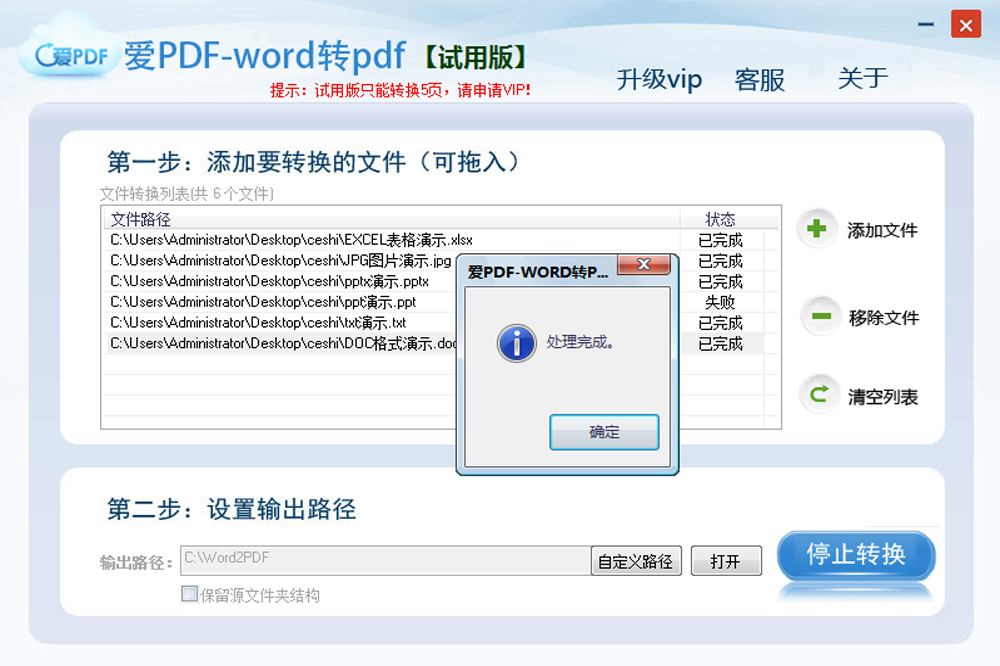Open the output folder with 打开 button
The height and width of the screenshot is (666, 1000).
(726, 560)
